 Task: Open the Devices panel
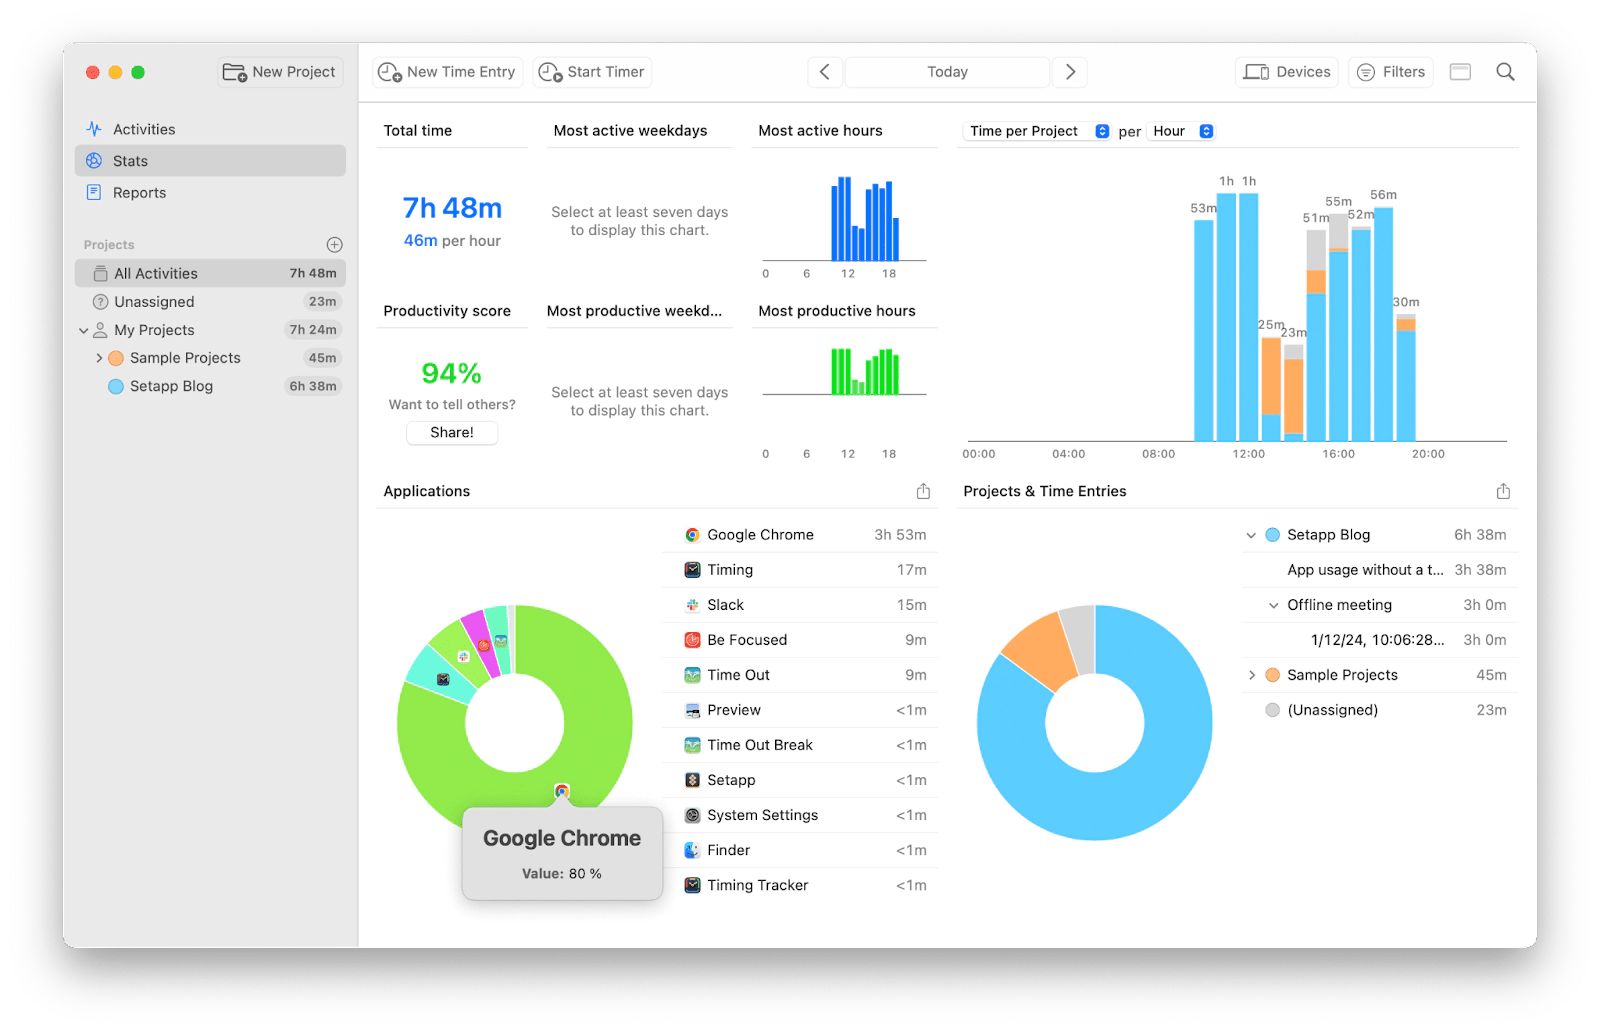click(x=1286, y=71)
